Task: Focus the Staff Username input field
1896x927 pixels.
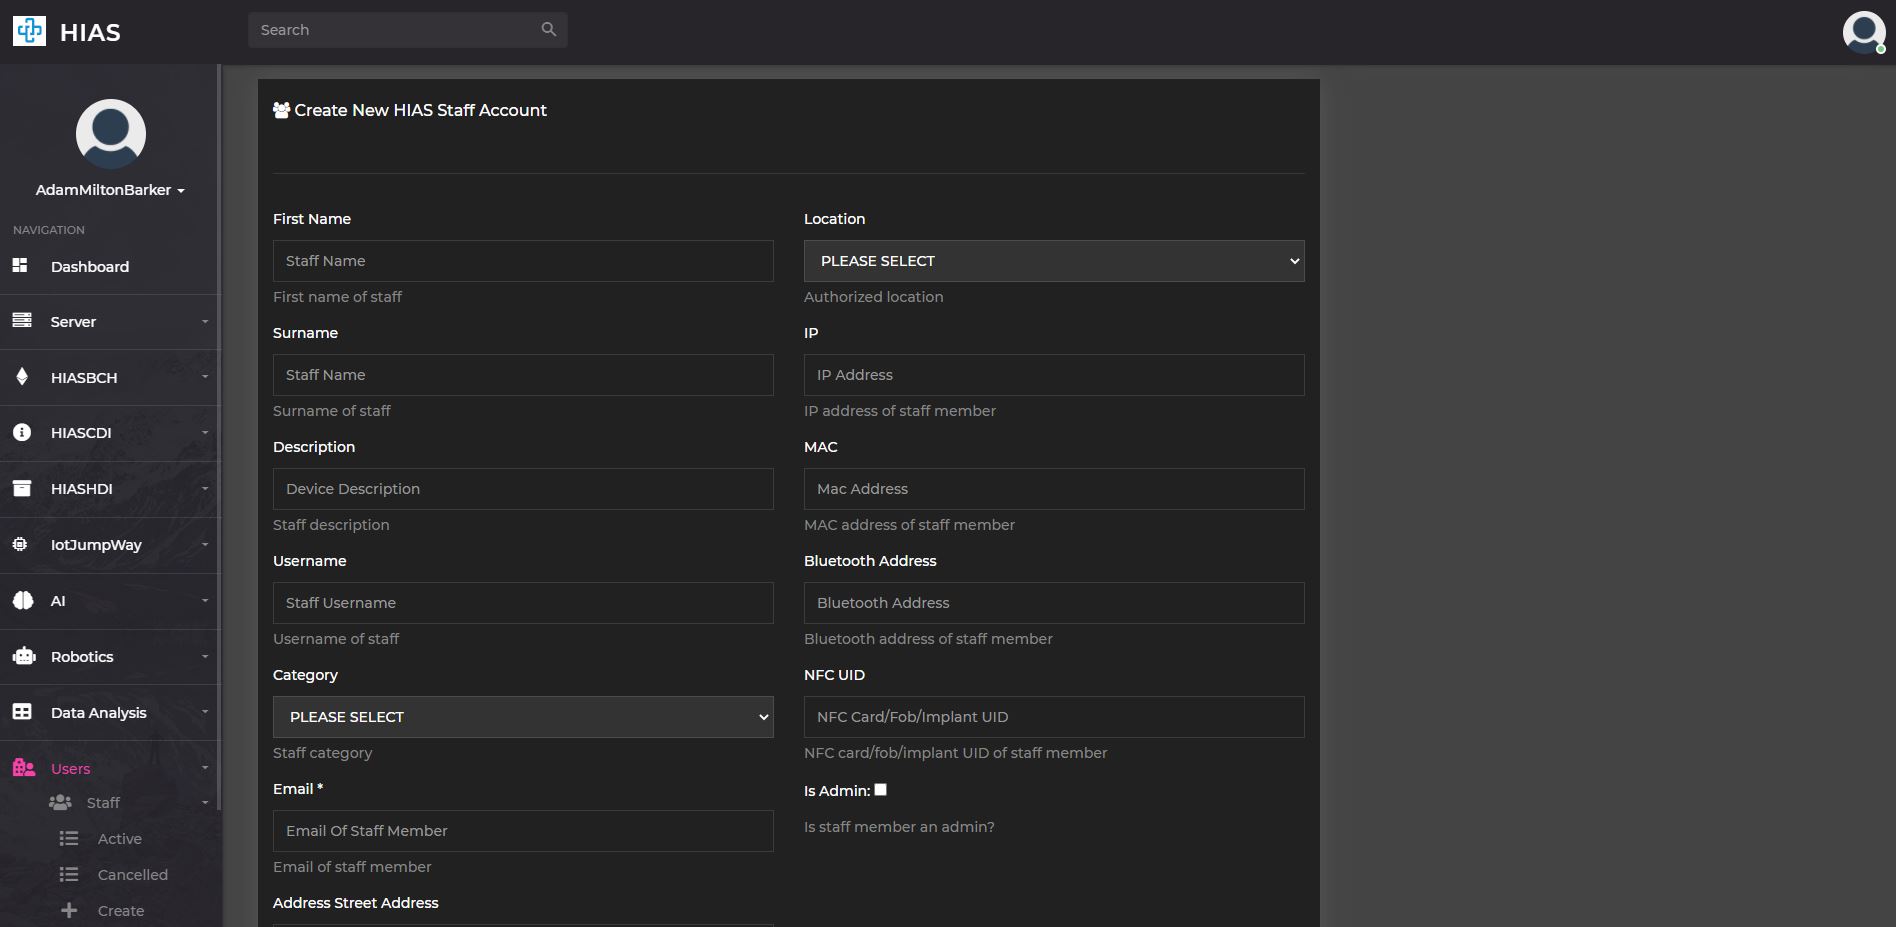Action: [x=523, y=603]
